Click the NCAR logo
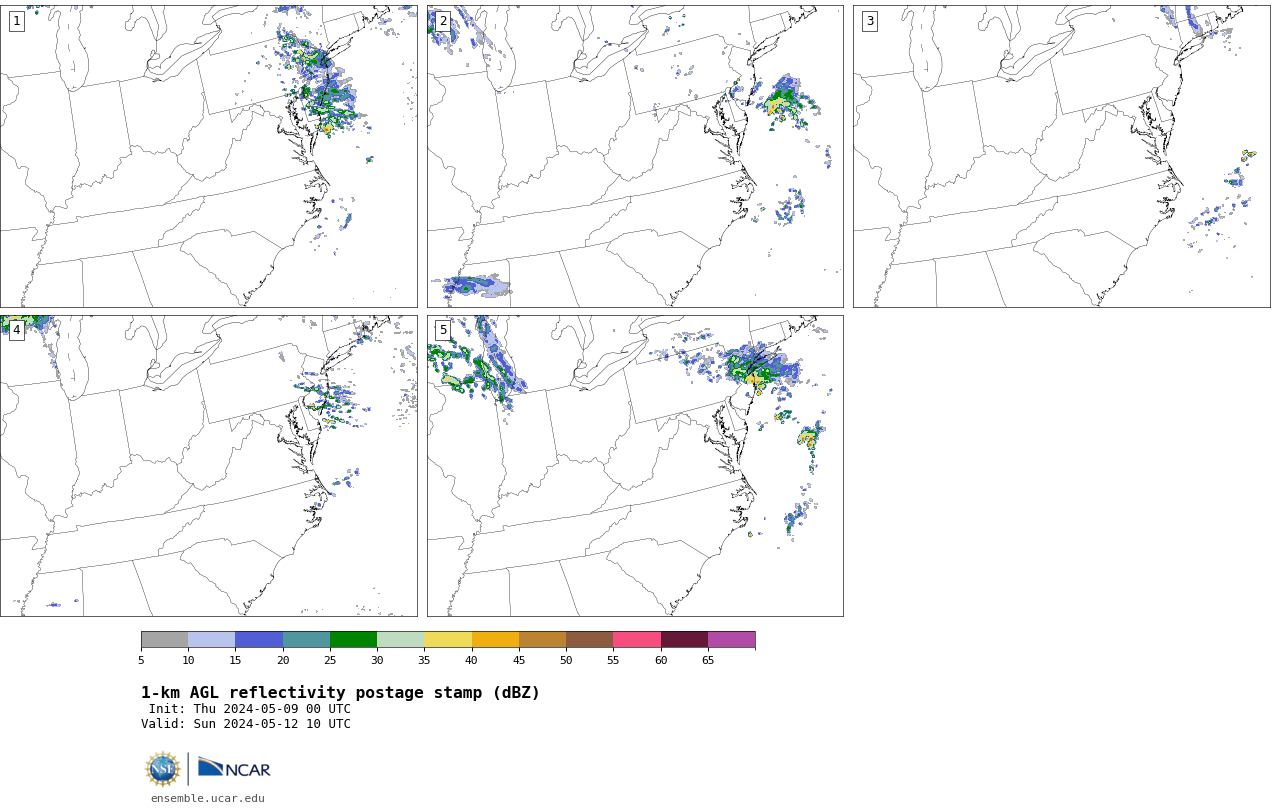Viewport: 1280px width, 809px height. [234, 768]
